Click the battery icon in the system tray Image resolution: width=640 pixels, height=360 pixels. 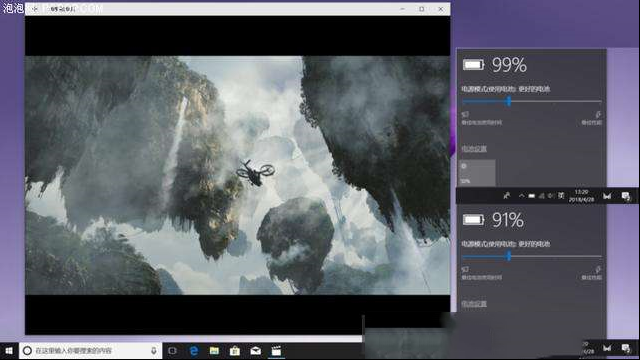[531, 196]
